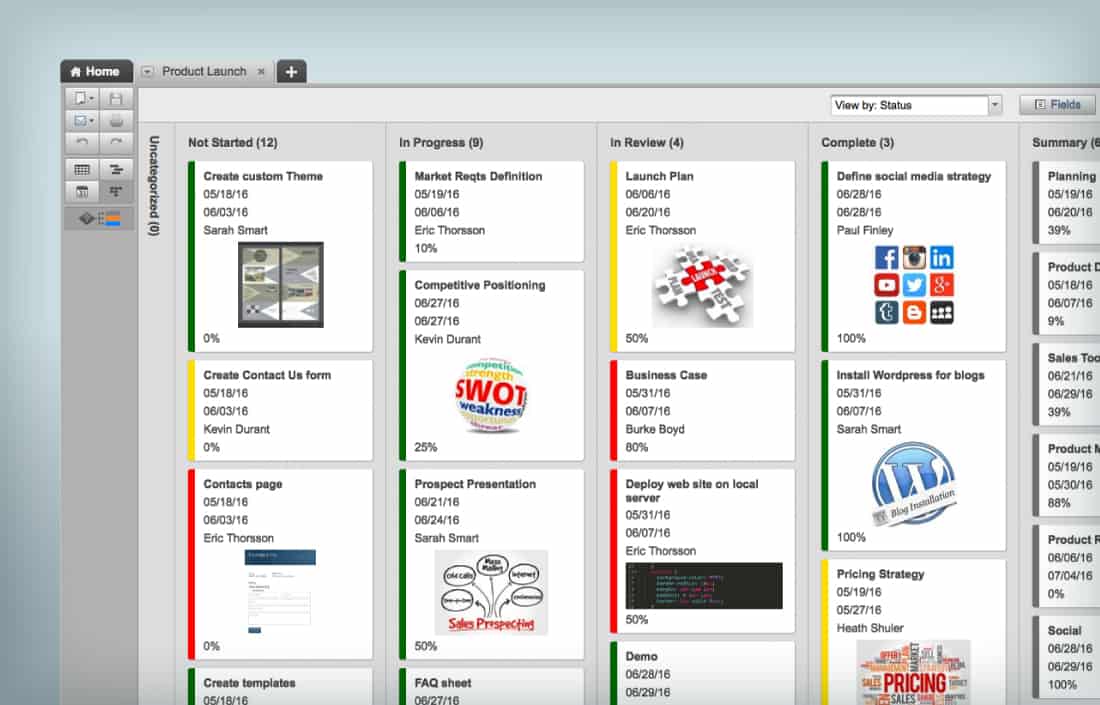The height and width of the screenshot is (705, 1100).
Task: Click the Fields button
Action: click(1056, 104)
